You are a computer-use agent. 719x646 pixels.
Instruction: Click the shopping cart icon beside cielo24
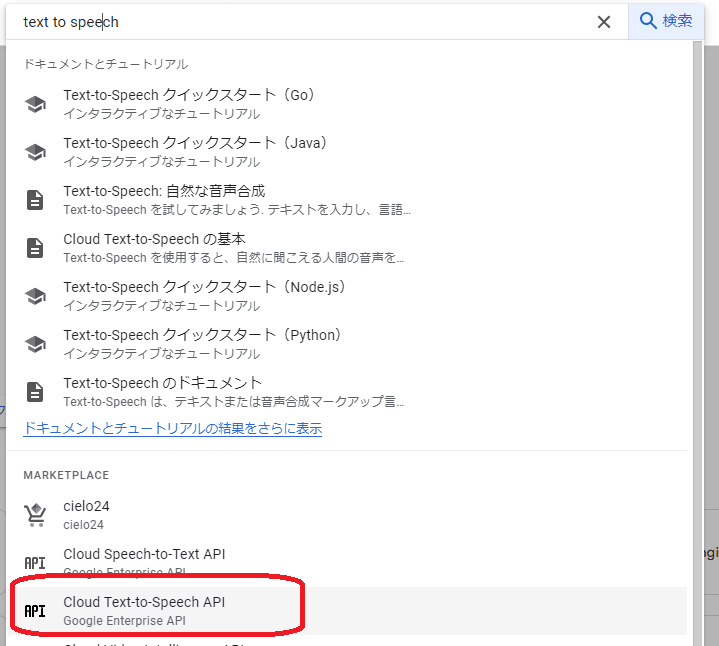35,515
